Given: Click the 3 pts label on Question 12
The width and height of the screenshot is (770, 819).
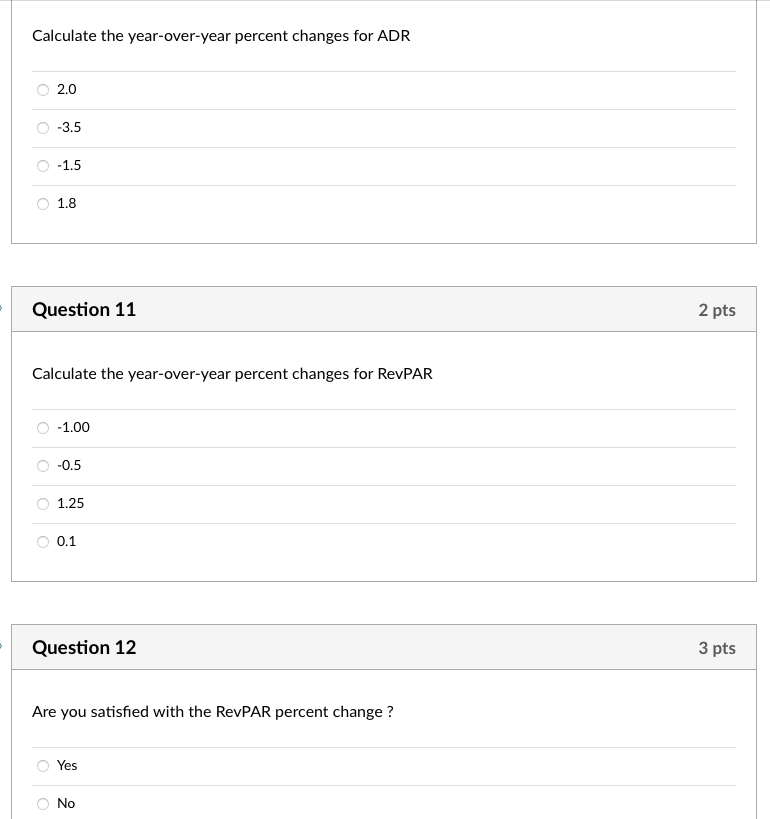Looking at the screenshot, I should (x=717, y=647).
